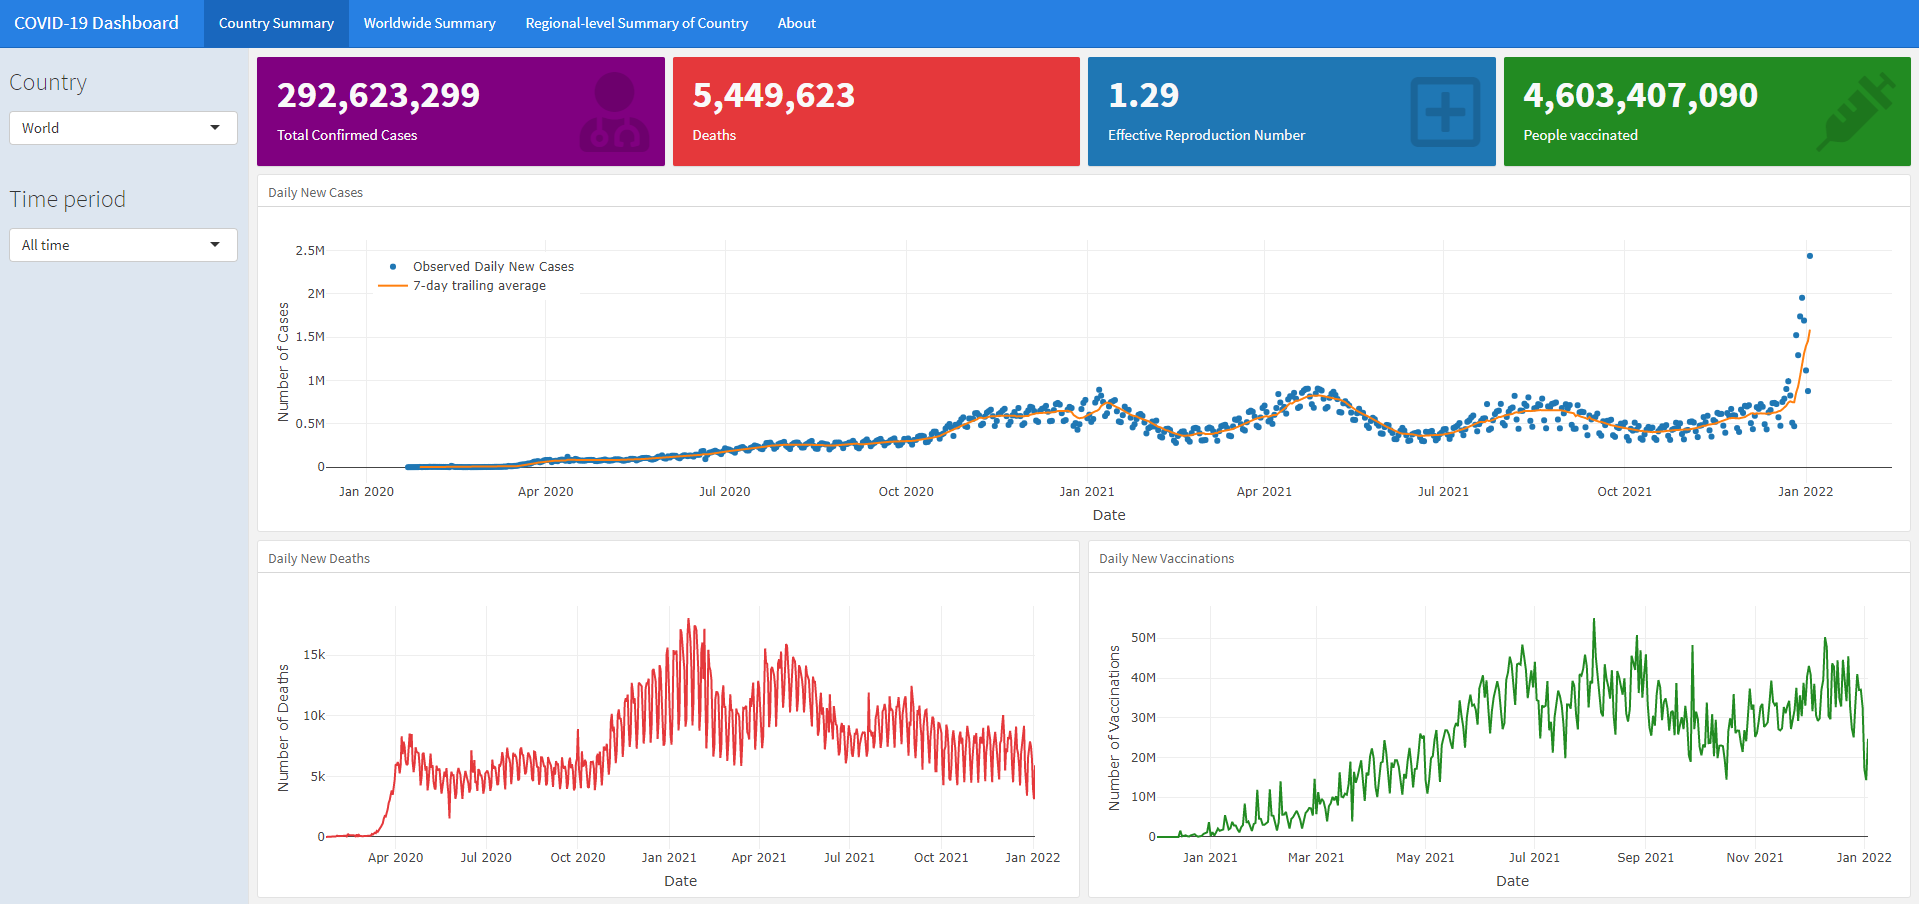Screen dimensions: 1919x904
Task: Open the About page
Action: coord(796,23)
